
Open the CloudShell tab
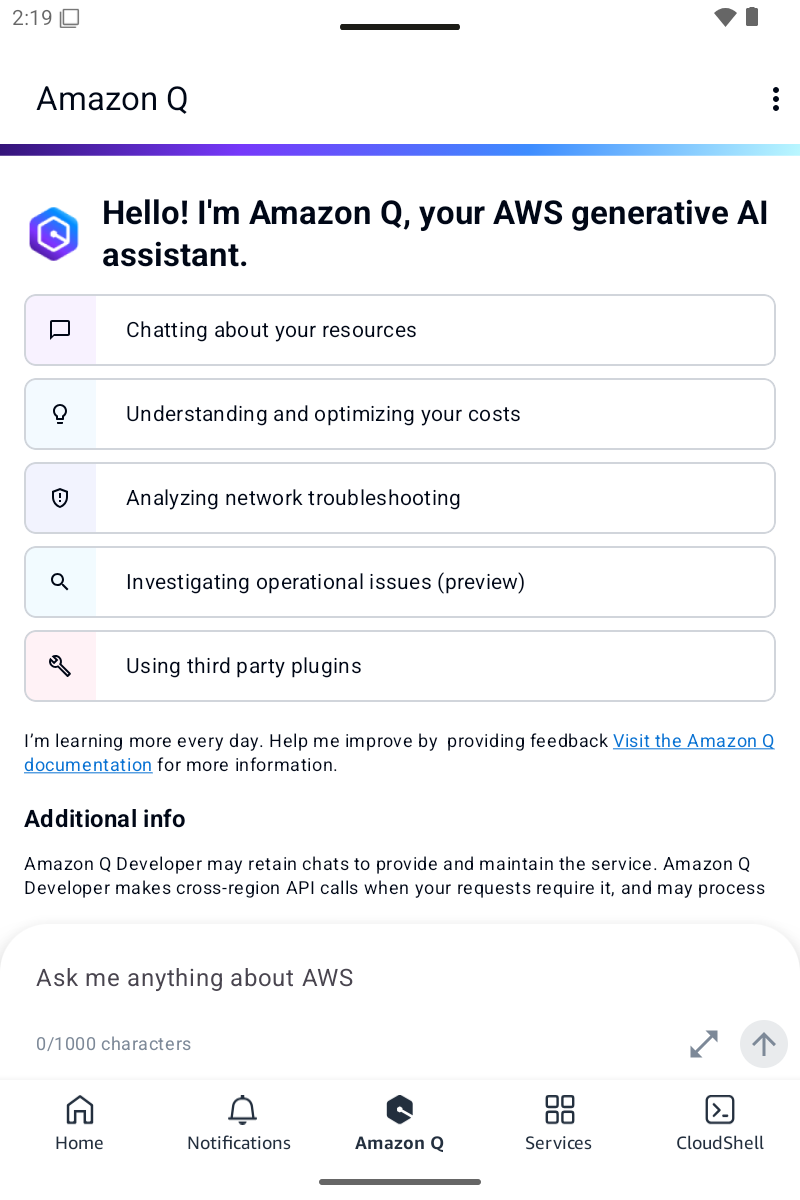click(720, 1123)
